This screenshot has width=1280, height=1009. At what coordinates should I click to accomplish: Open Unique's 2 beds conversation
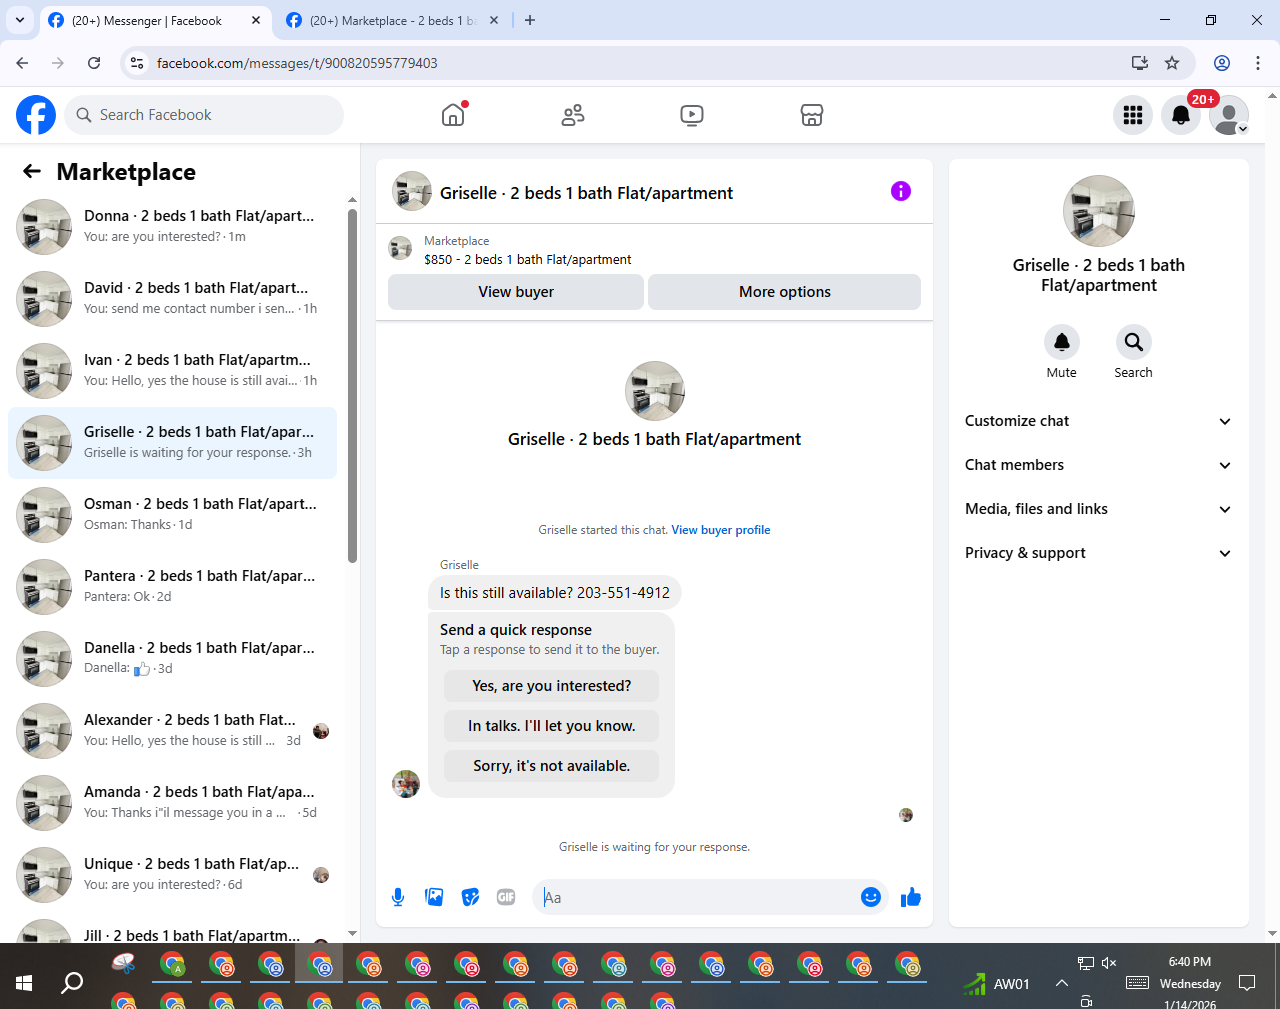point(172,875)
